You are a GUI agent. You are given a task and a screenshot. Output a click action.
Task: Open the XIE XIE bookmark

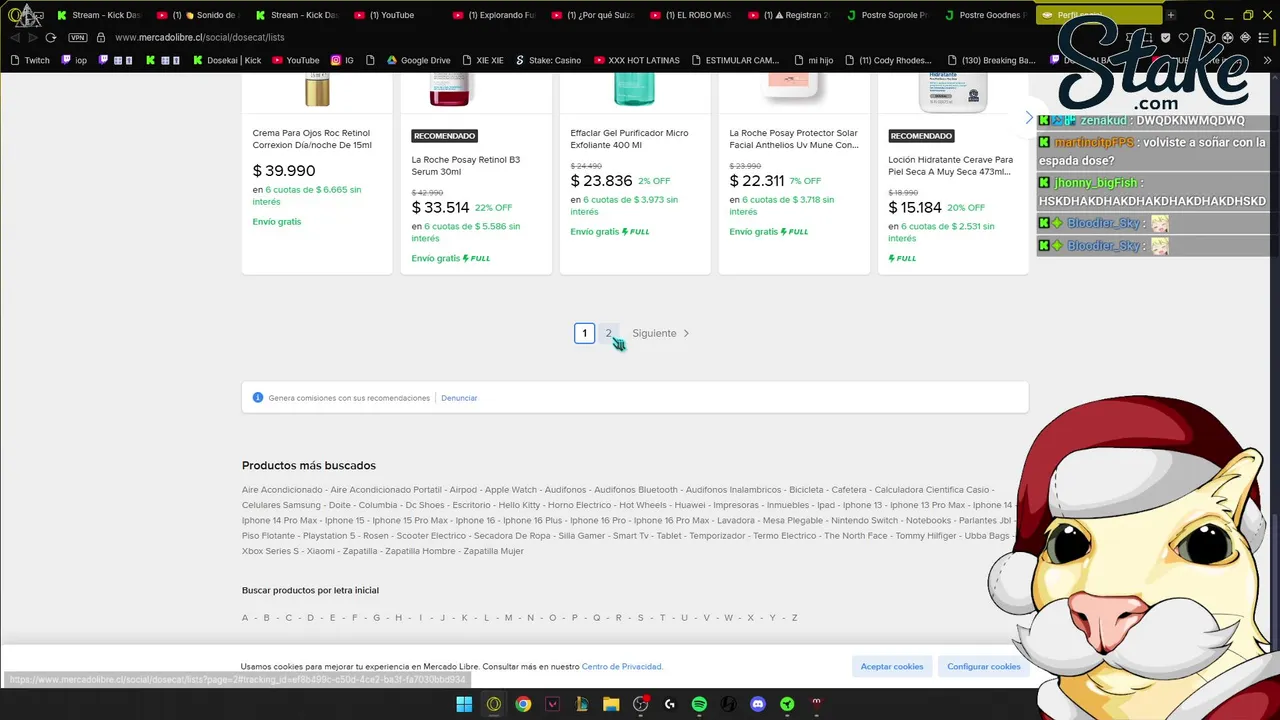482,60
